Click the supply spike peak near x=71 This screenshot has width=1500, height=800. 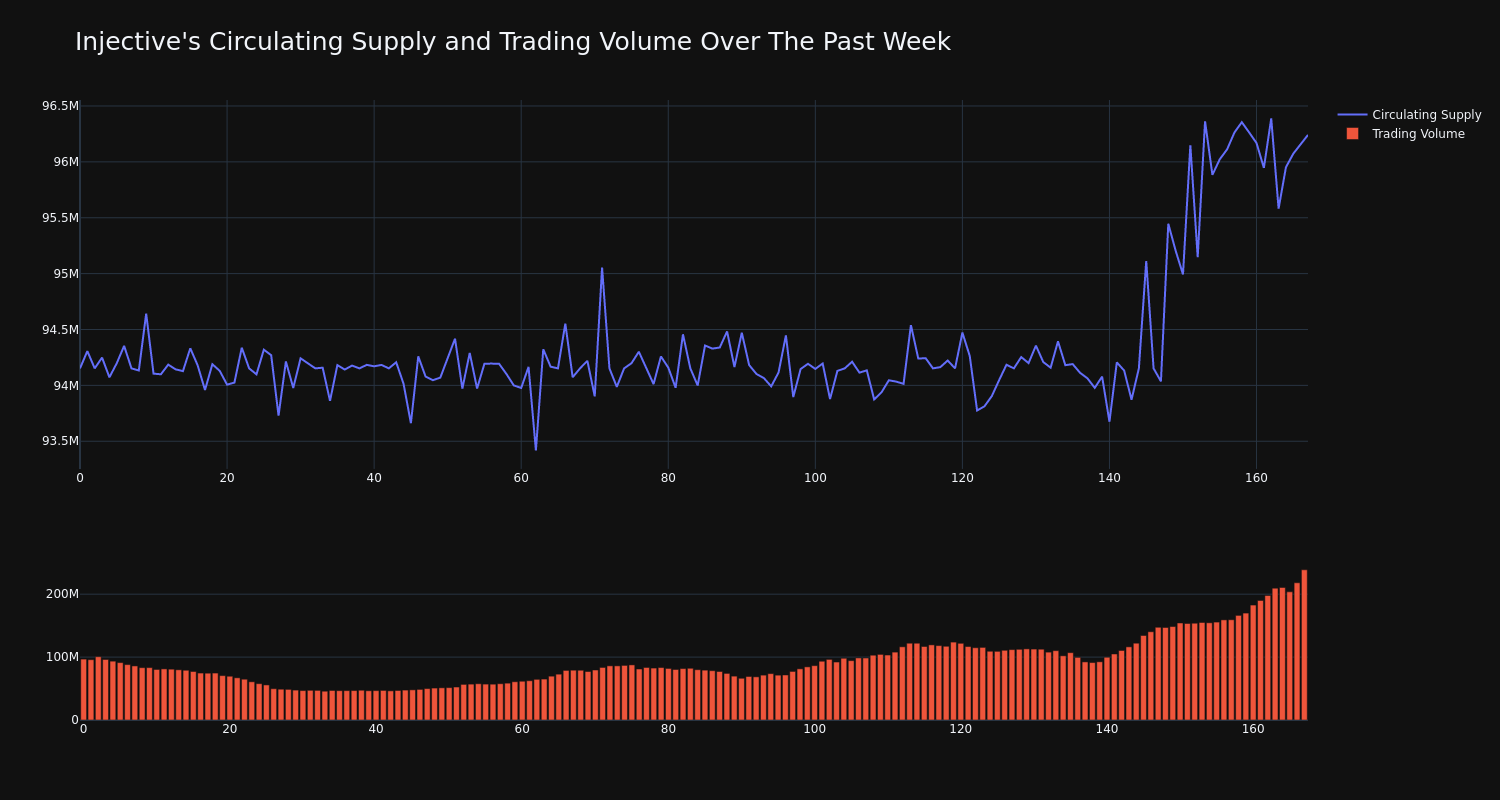pyautogui.click(x=602, y=268)
